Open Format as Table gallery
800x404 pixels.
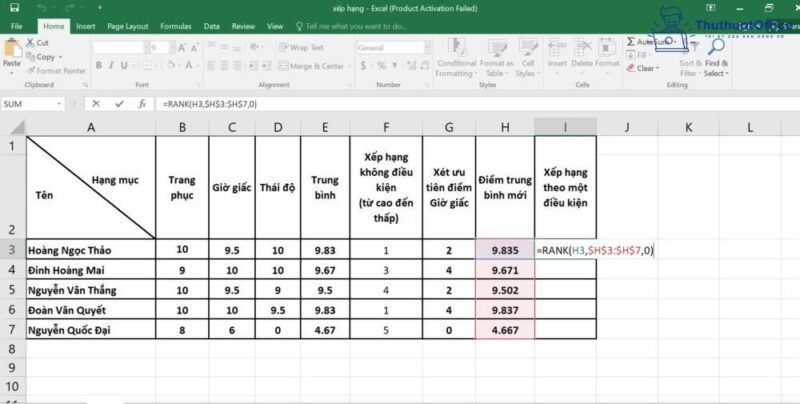click(496, 57)
